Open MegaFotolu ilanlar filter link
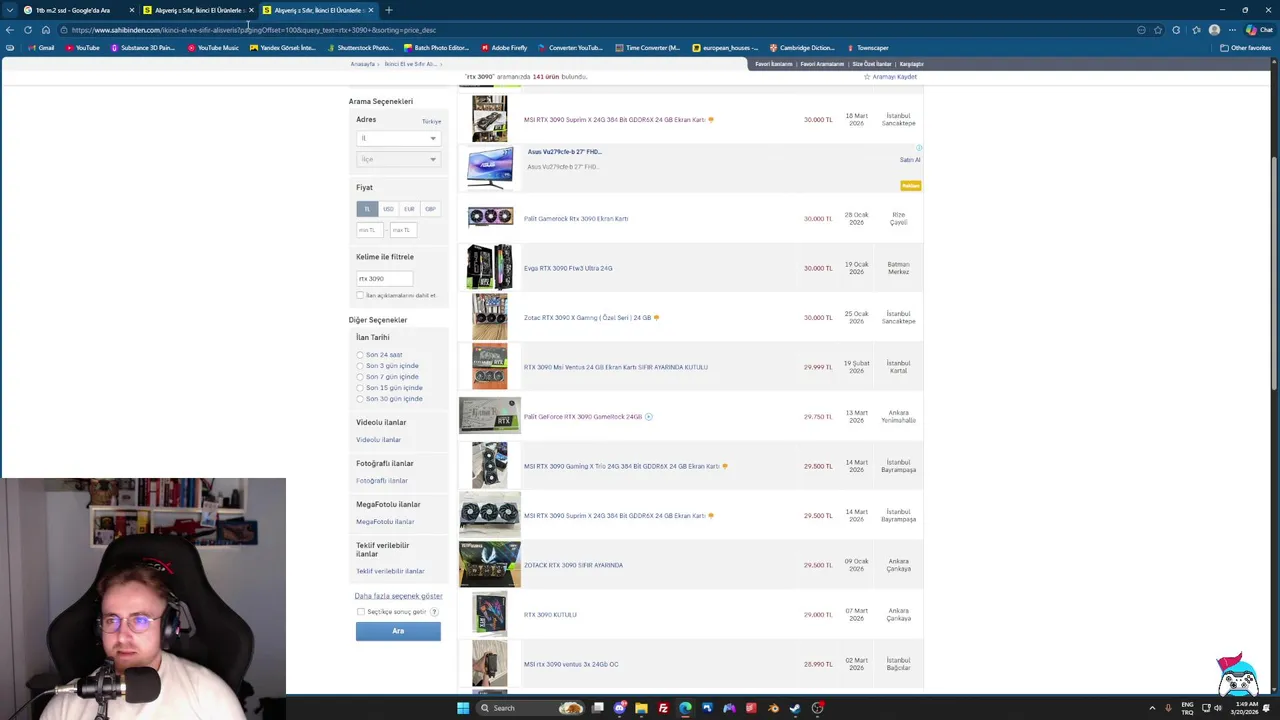 [385, 522]
